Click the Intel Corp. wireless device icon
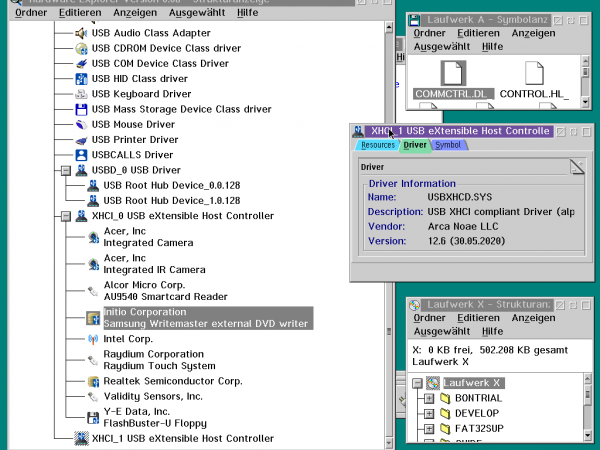 [93, 338]
